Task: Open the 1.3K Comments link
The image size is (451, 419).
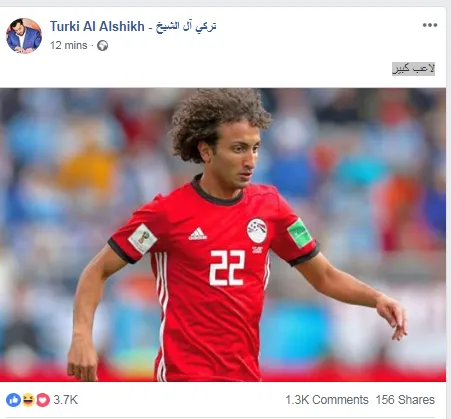Action: (327, 400)
